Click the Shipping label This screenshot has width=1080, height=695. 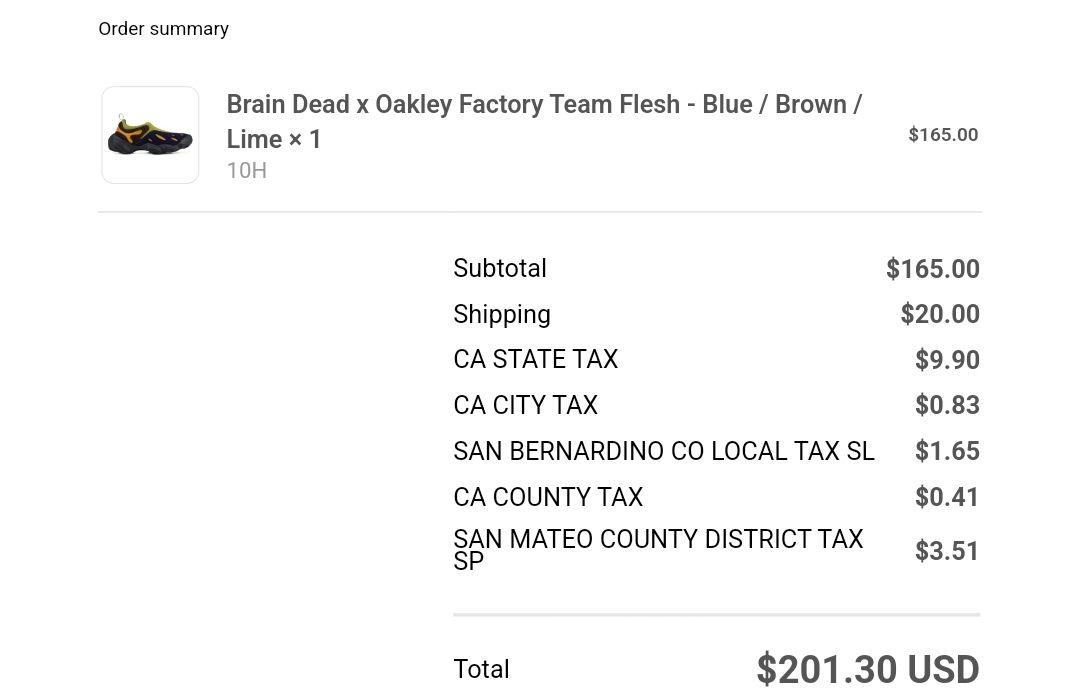pyautogui.click(x=501, y=314)
